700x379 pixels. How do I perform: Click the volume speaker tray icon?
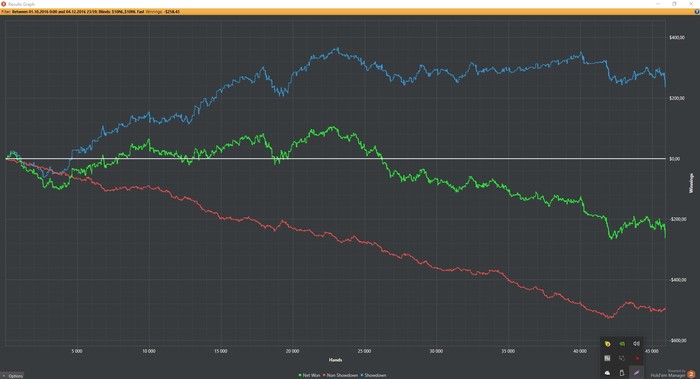click(636, 344)
